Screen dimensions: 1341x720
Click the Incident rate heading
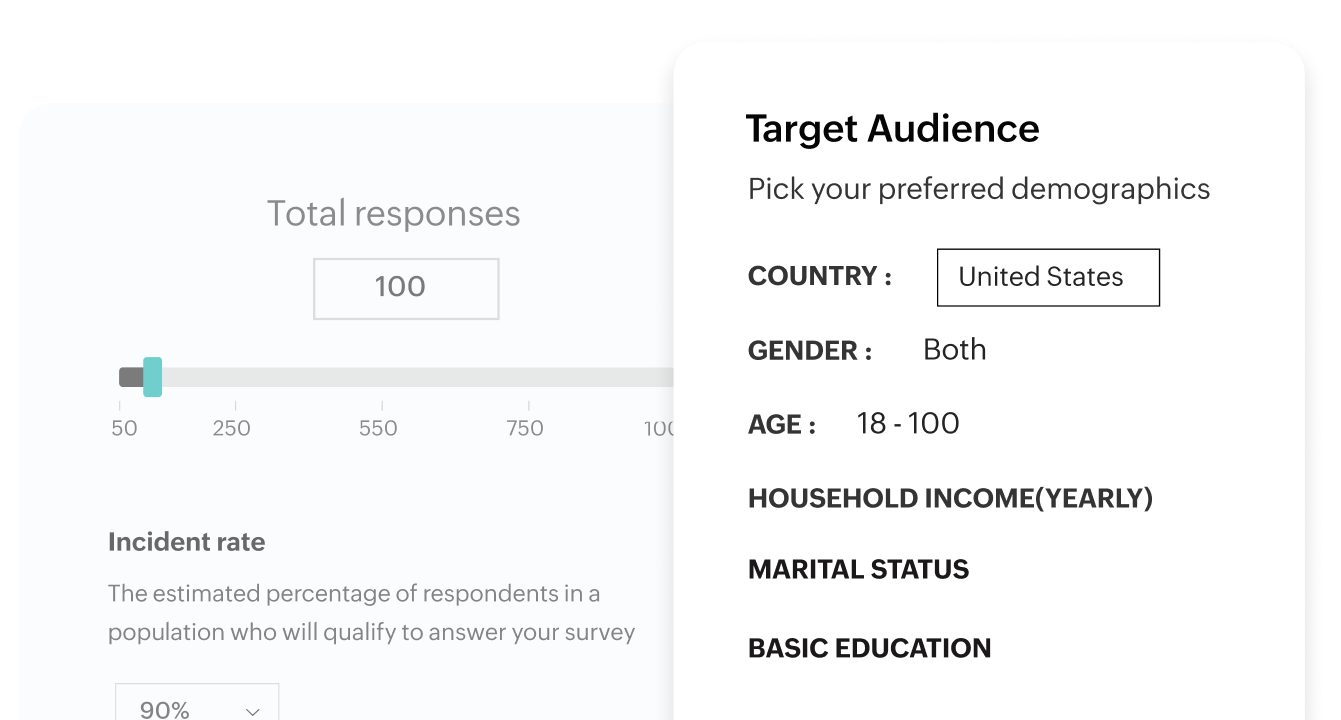click(186, 541)
